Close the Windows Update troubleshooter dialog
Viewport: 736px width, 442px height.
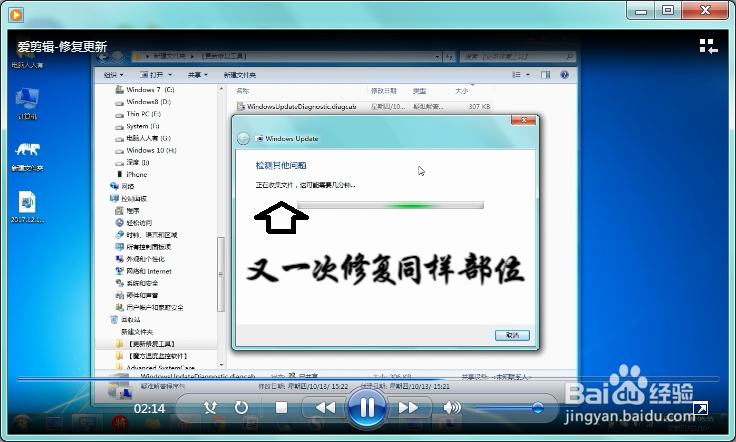[523, 120]
